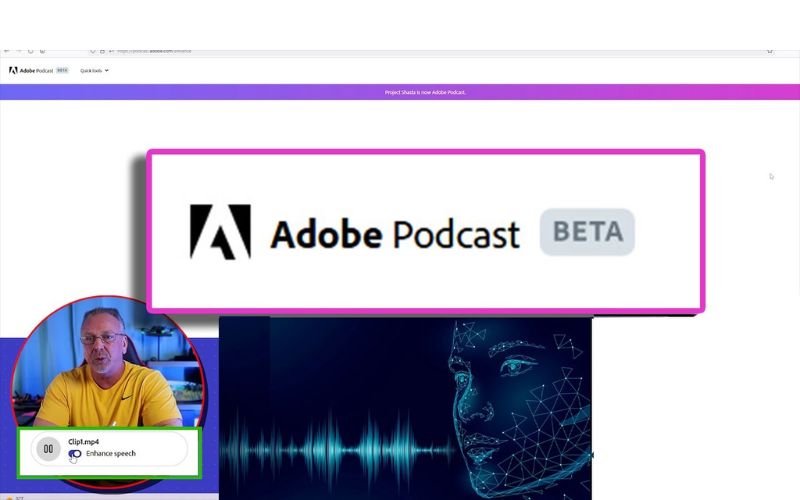
Task: Click the Enhance speech label text
Action: click(x=110, y=453)
